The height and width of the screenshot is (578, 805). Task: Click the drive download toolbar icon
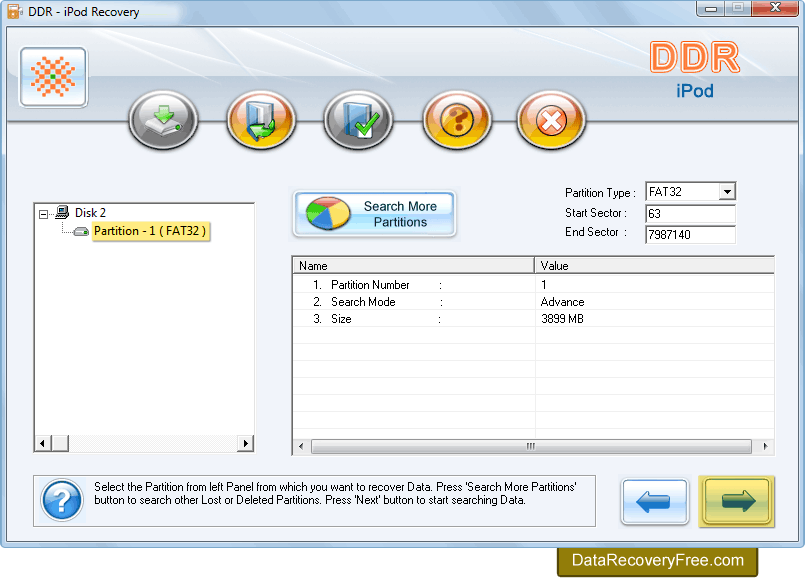point(163,120)
